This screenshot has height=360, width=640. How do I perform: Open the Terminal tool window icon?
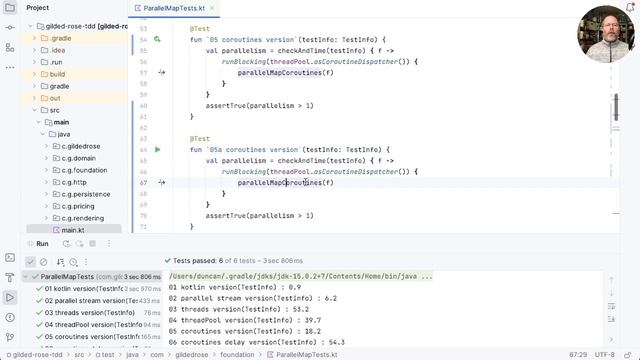pyautogui.click(x=10, y=258)
